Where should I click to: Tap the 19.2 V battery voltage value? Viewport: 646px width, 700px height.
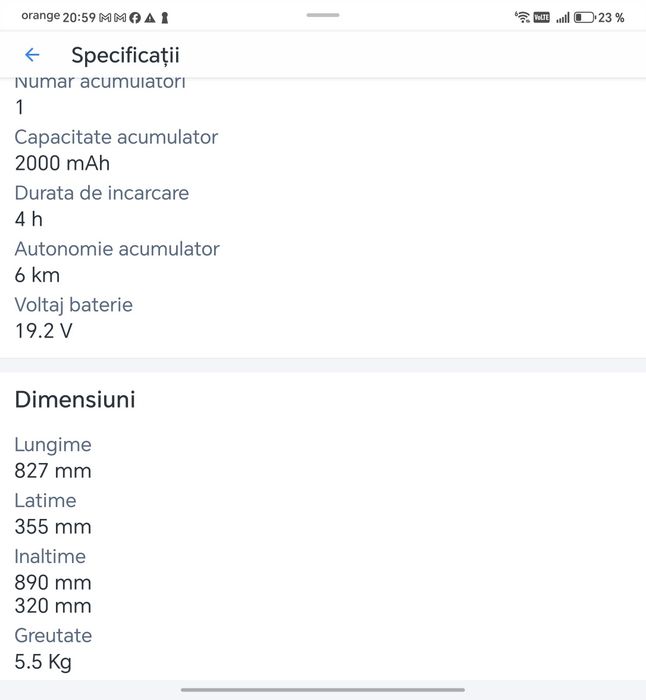click(43, 331)
